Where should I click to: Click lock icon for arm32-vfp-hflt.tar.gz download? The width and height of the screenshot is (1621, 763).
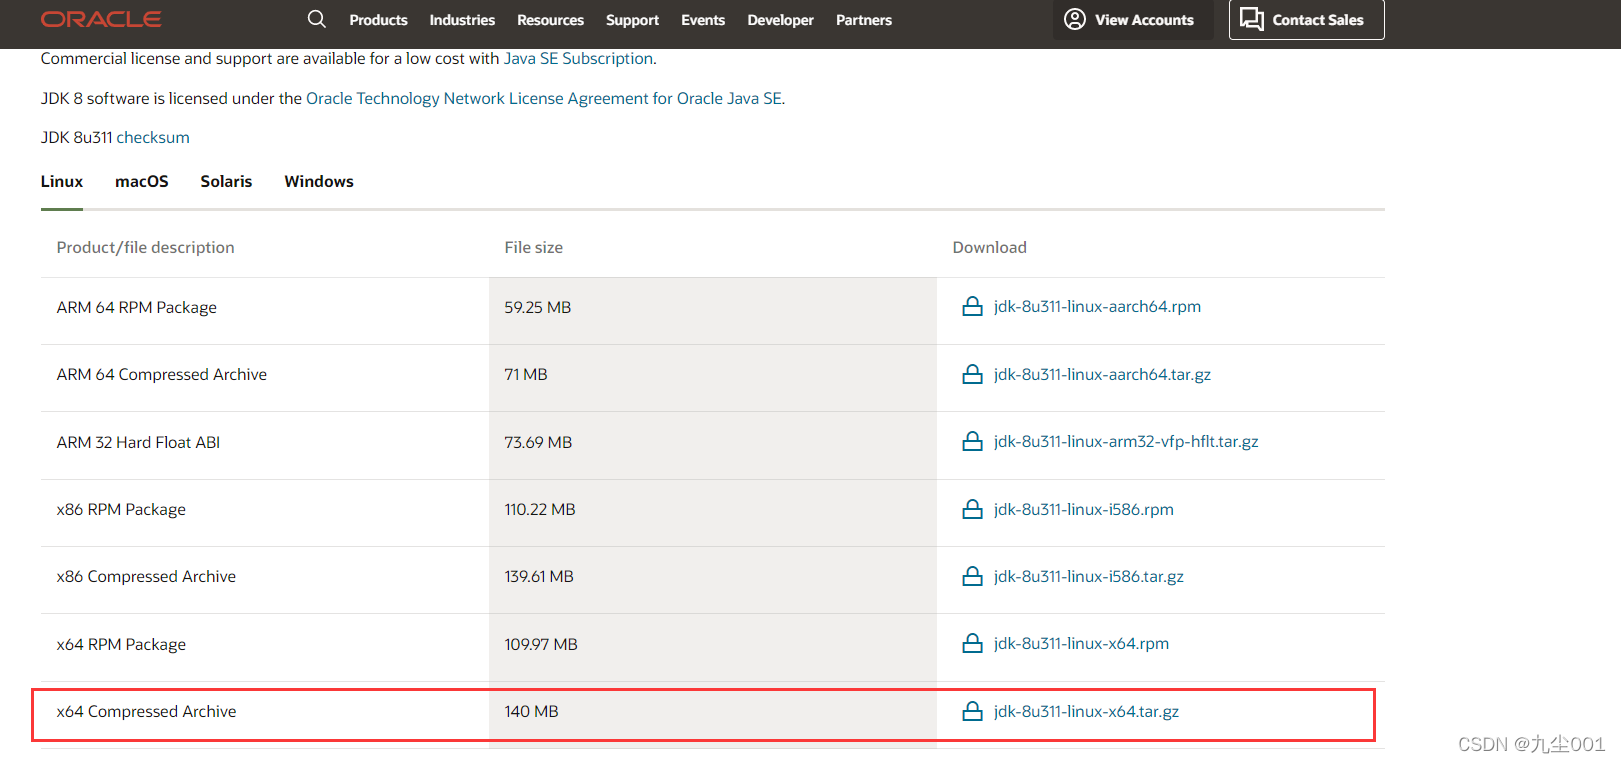coord(972,441)
